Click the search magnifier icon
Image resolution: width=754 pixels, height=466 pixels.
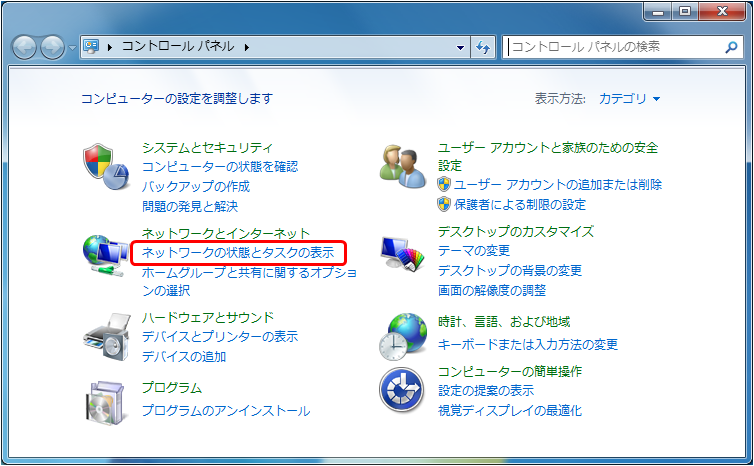731,47
